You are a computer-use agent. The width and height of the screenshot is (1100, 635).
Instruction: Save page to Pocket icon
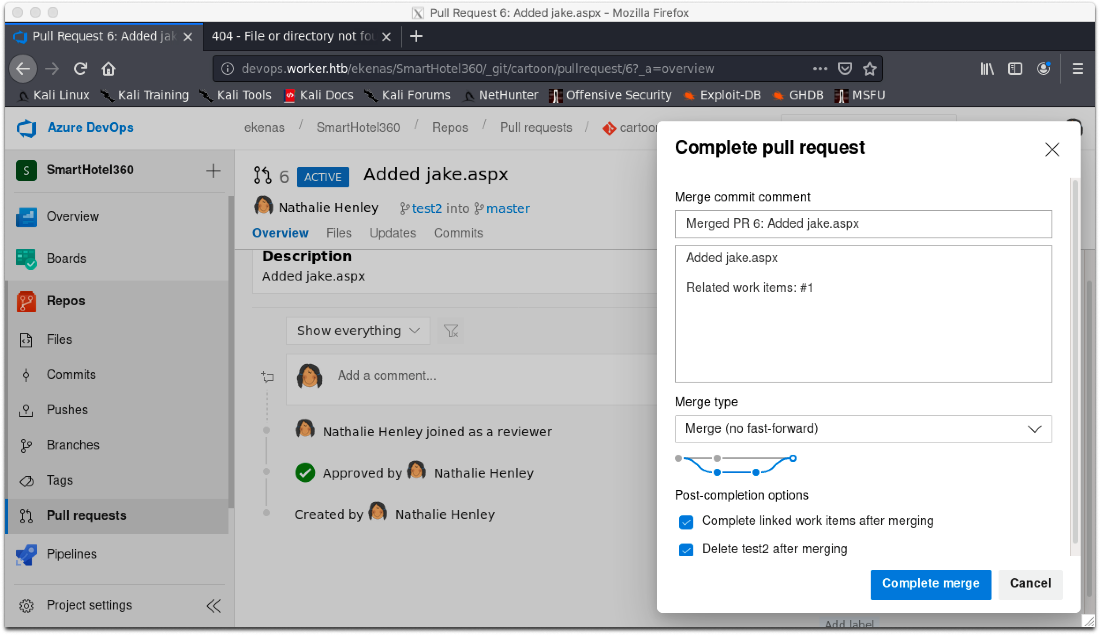pos(845,69)
